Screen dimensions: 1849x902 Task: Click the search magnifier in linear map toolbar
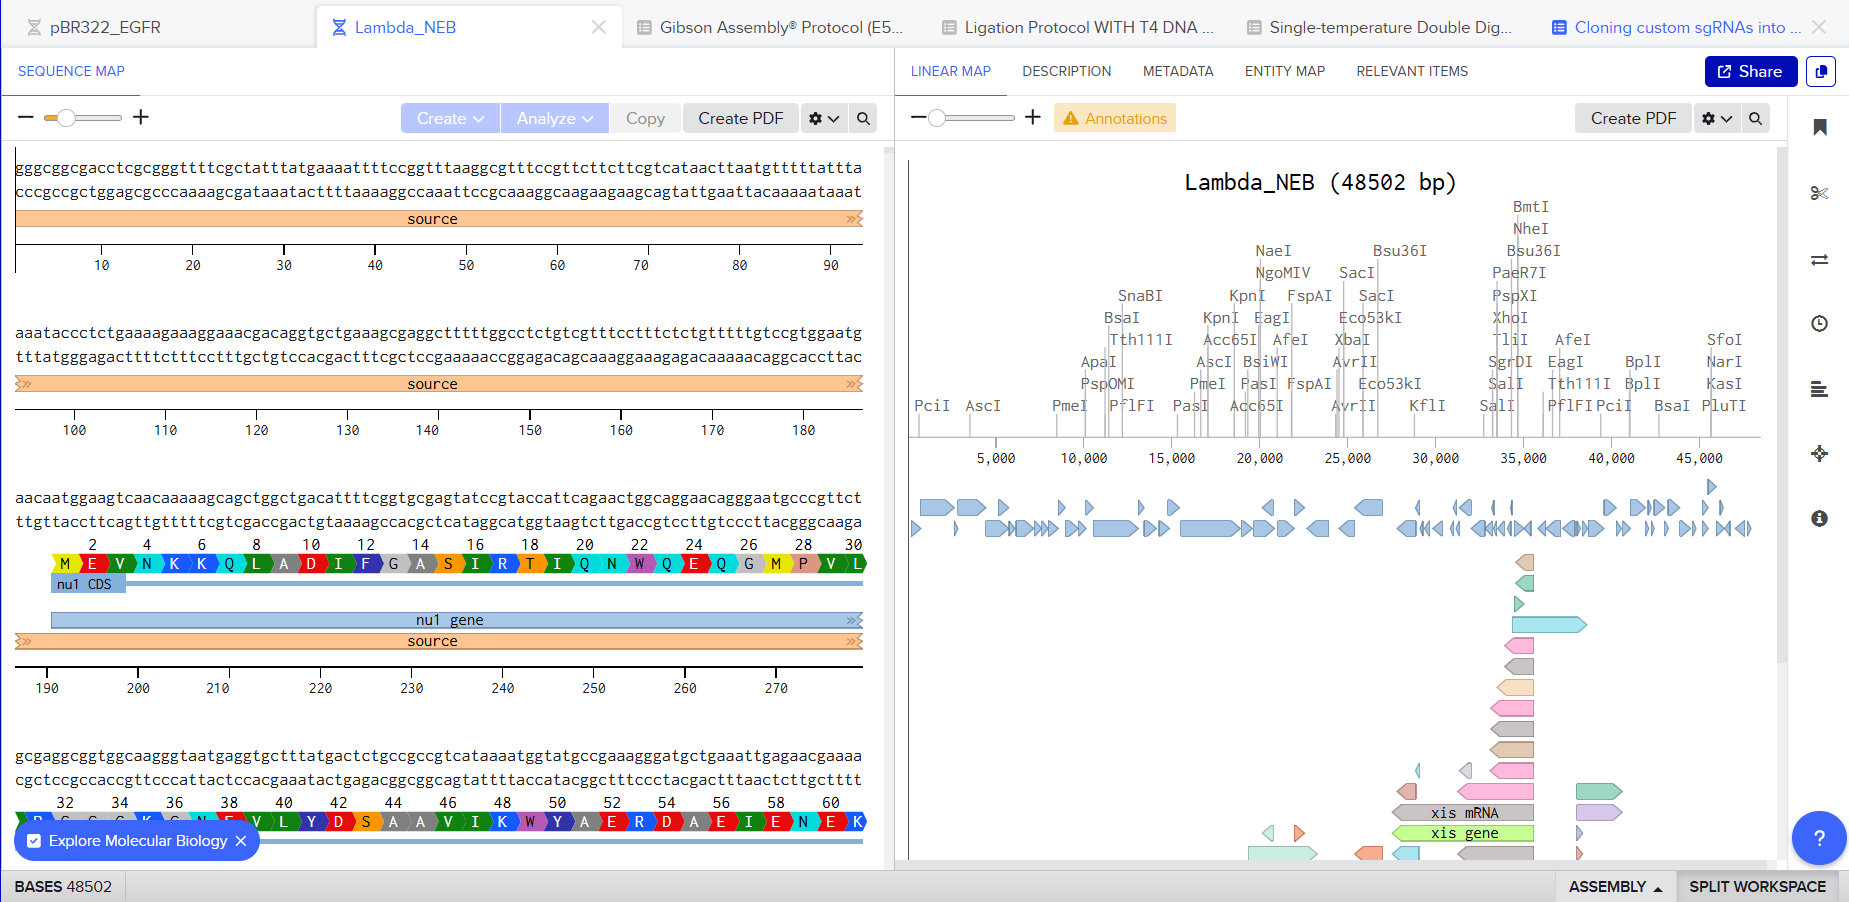(1755, 118)
